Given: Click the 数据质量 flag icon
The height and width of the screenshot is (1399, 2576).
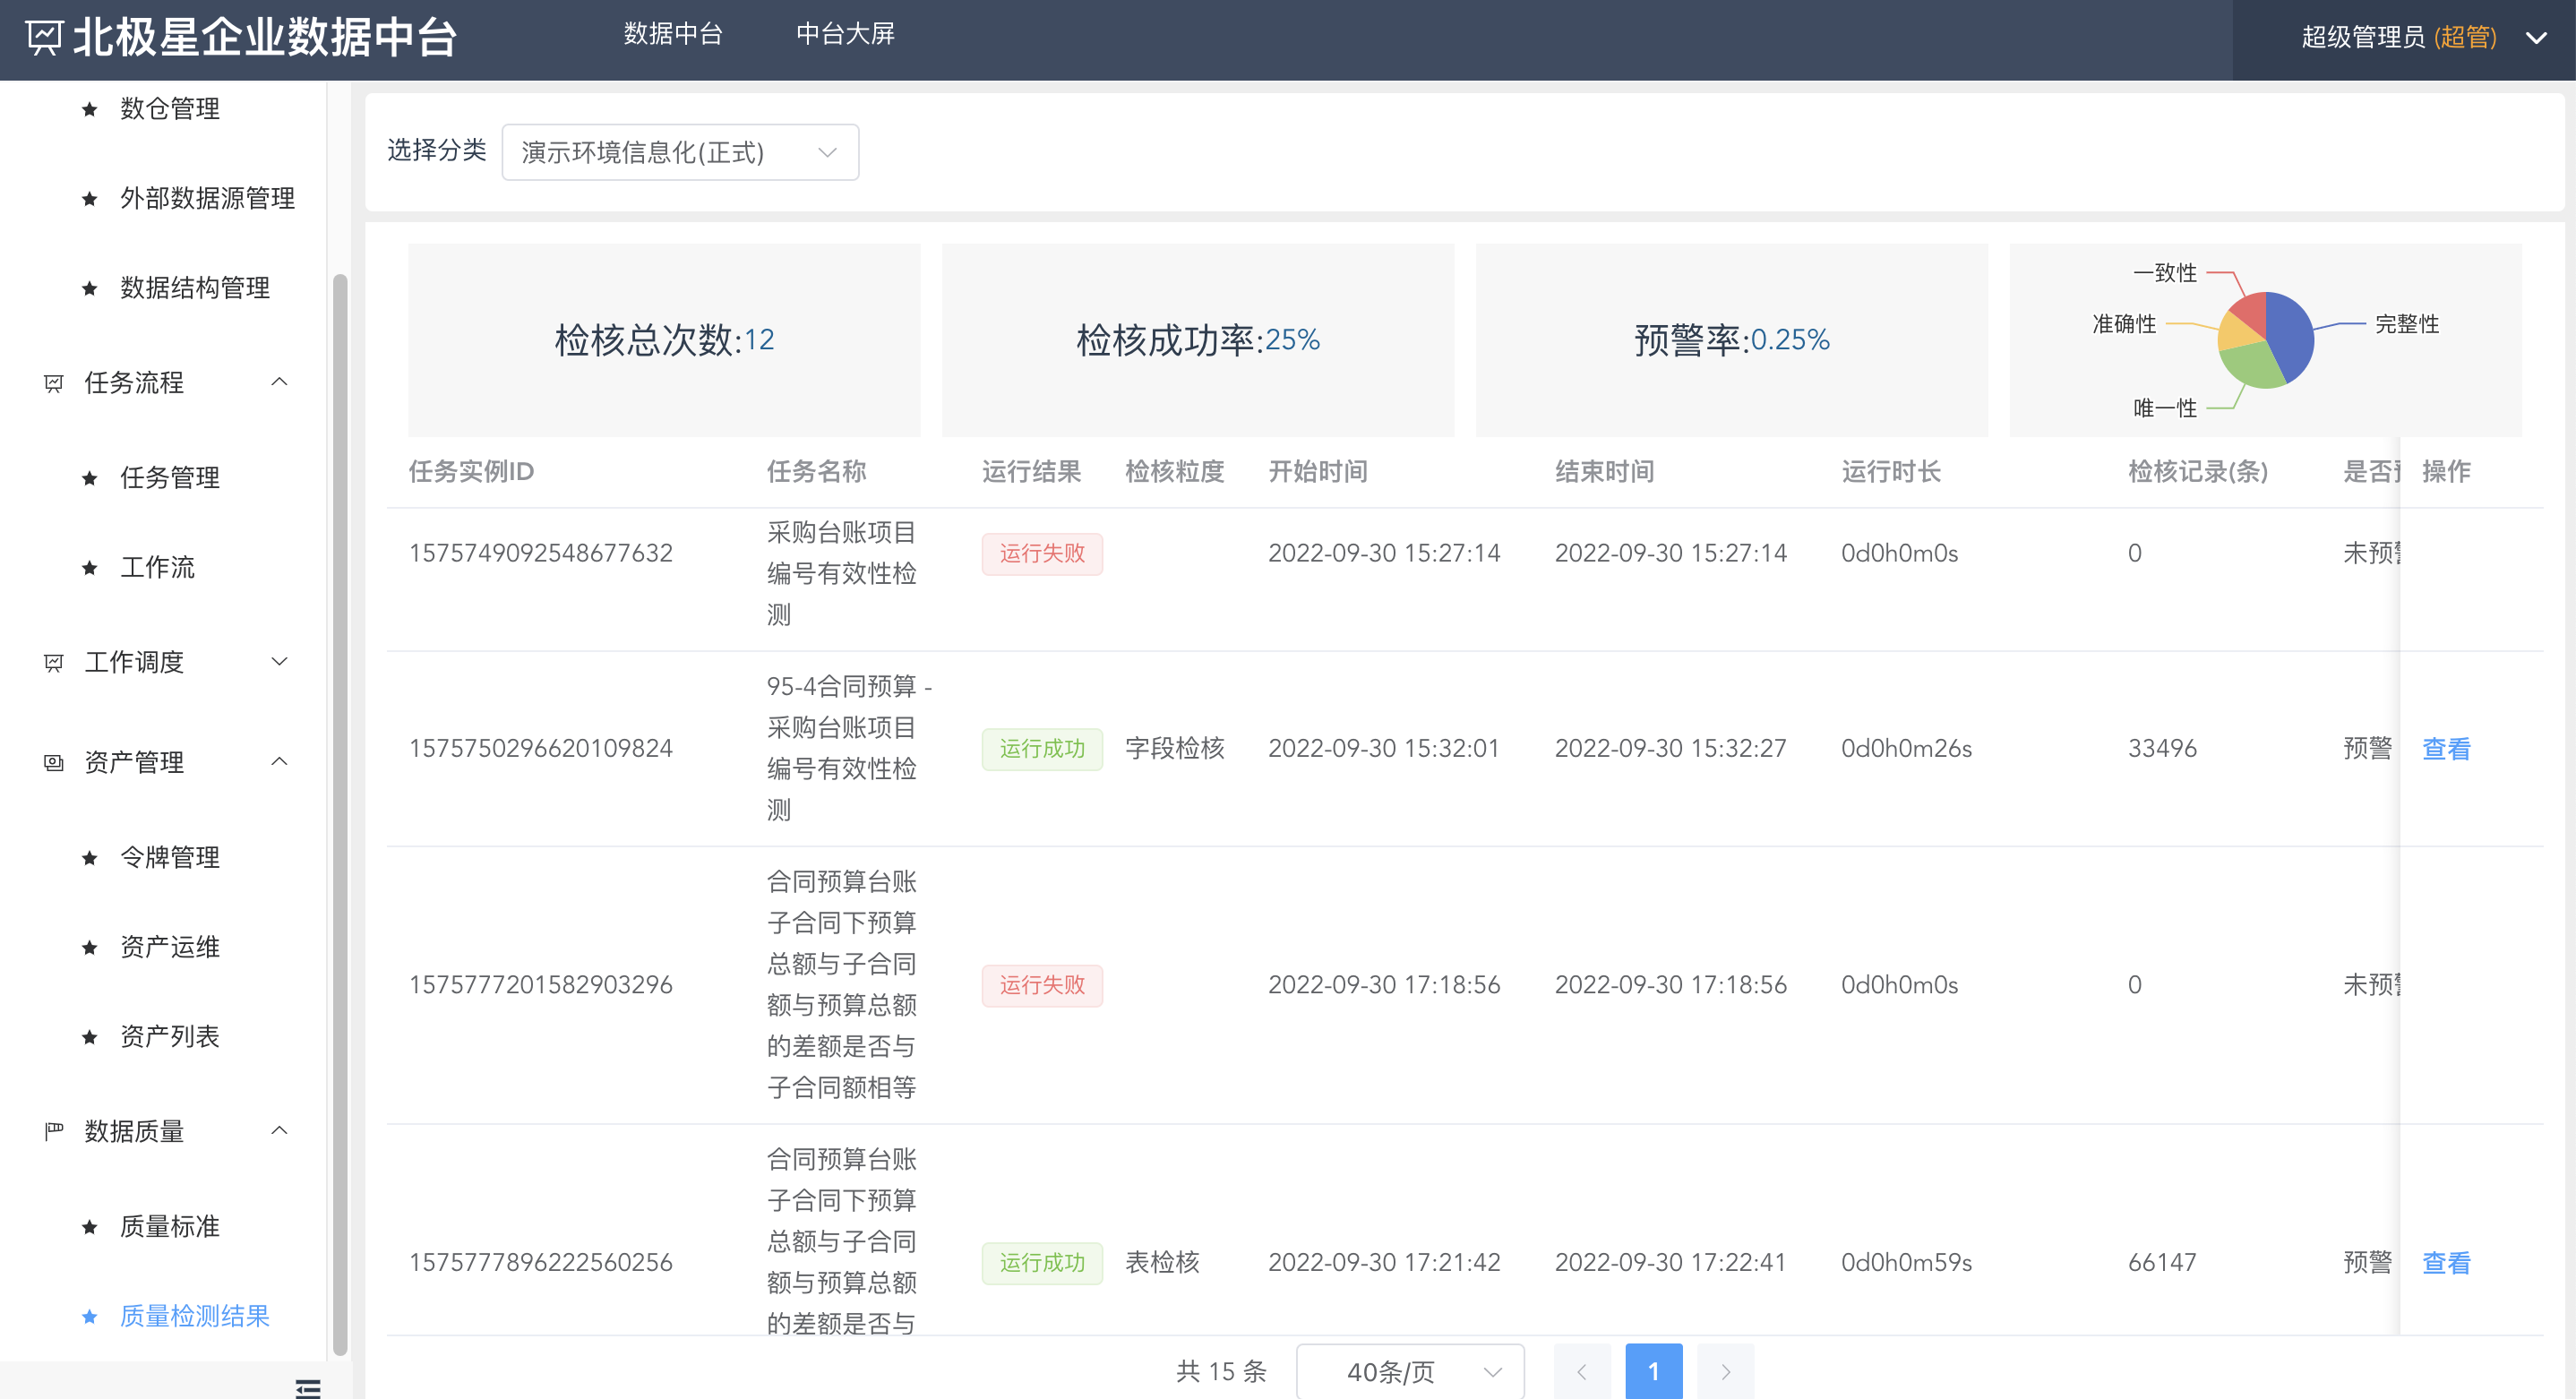Looking at the screenshot, I should pos(54,1131).
